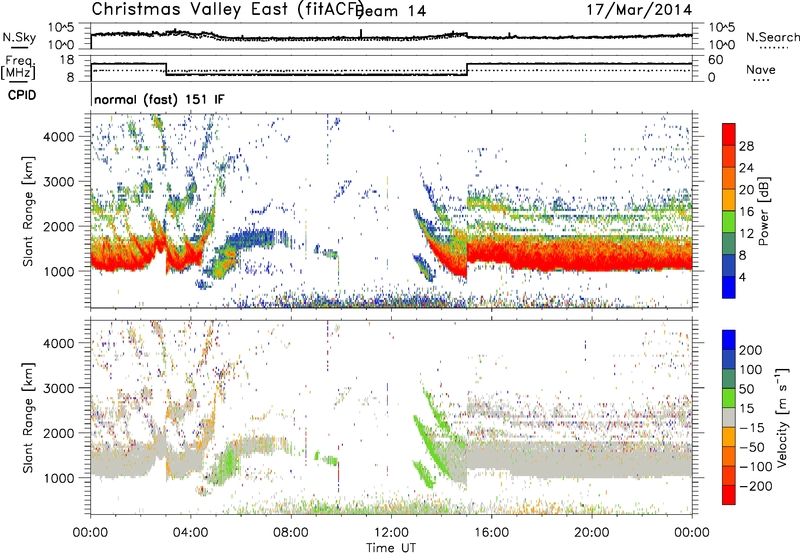The image size is (800, 554).
Task: Select the "16" power colorbar label
Action: click(746, 212)
